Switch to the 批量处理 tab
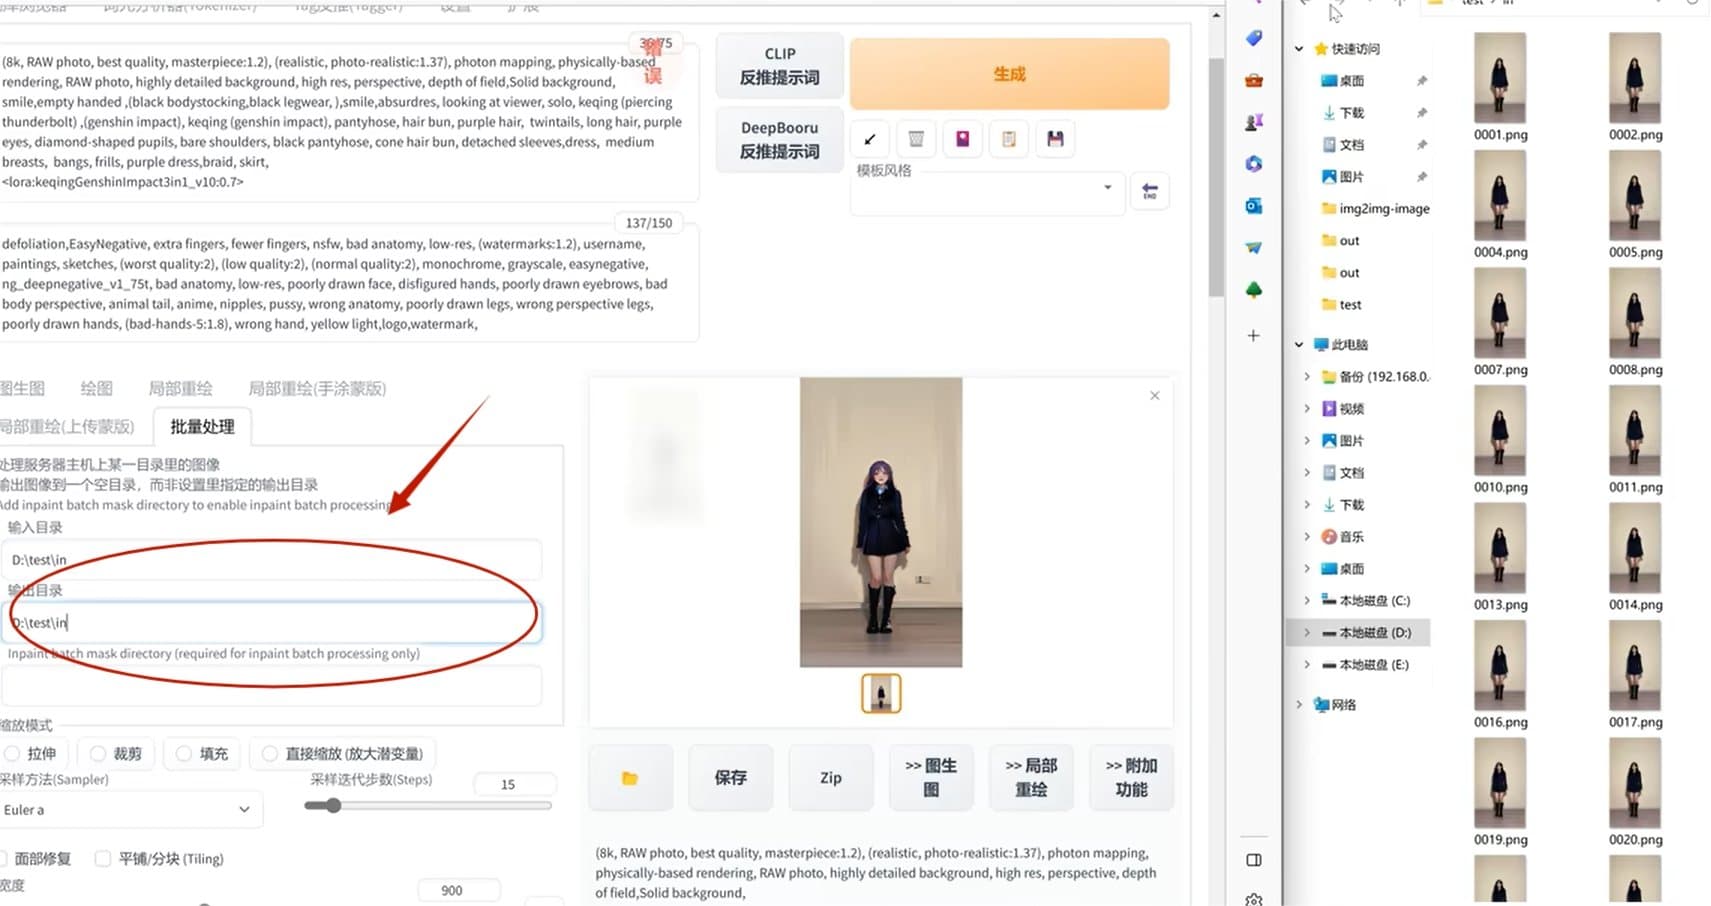The image size is (1711, 906). click(200, 426)
